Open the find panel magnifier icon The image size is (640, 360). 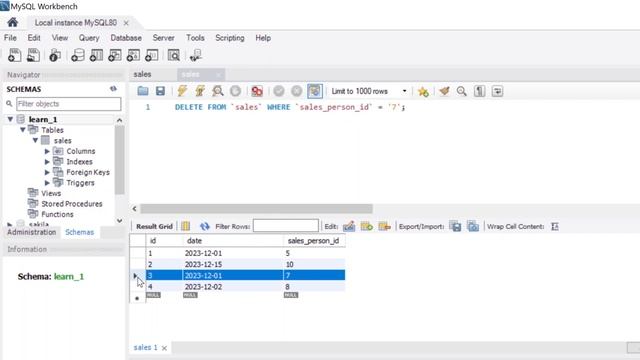point(462,91)
